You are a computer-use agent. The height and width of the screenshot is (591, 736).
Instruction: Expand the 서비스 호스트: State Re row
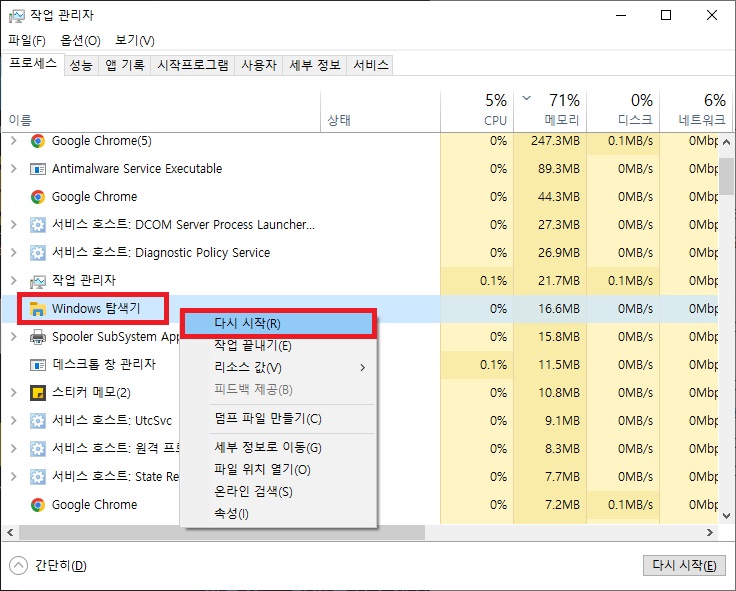click(14, 477)
